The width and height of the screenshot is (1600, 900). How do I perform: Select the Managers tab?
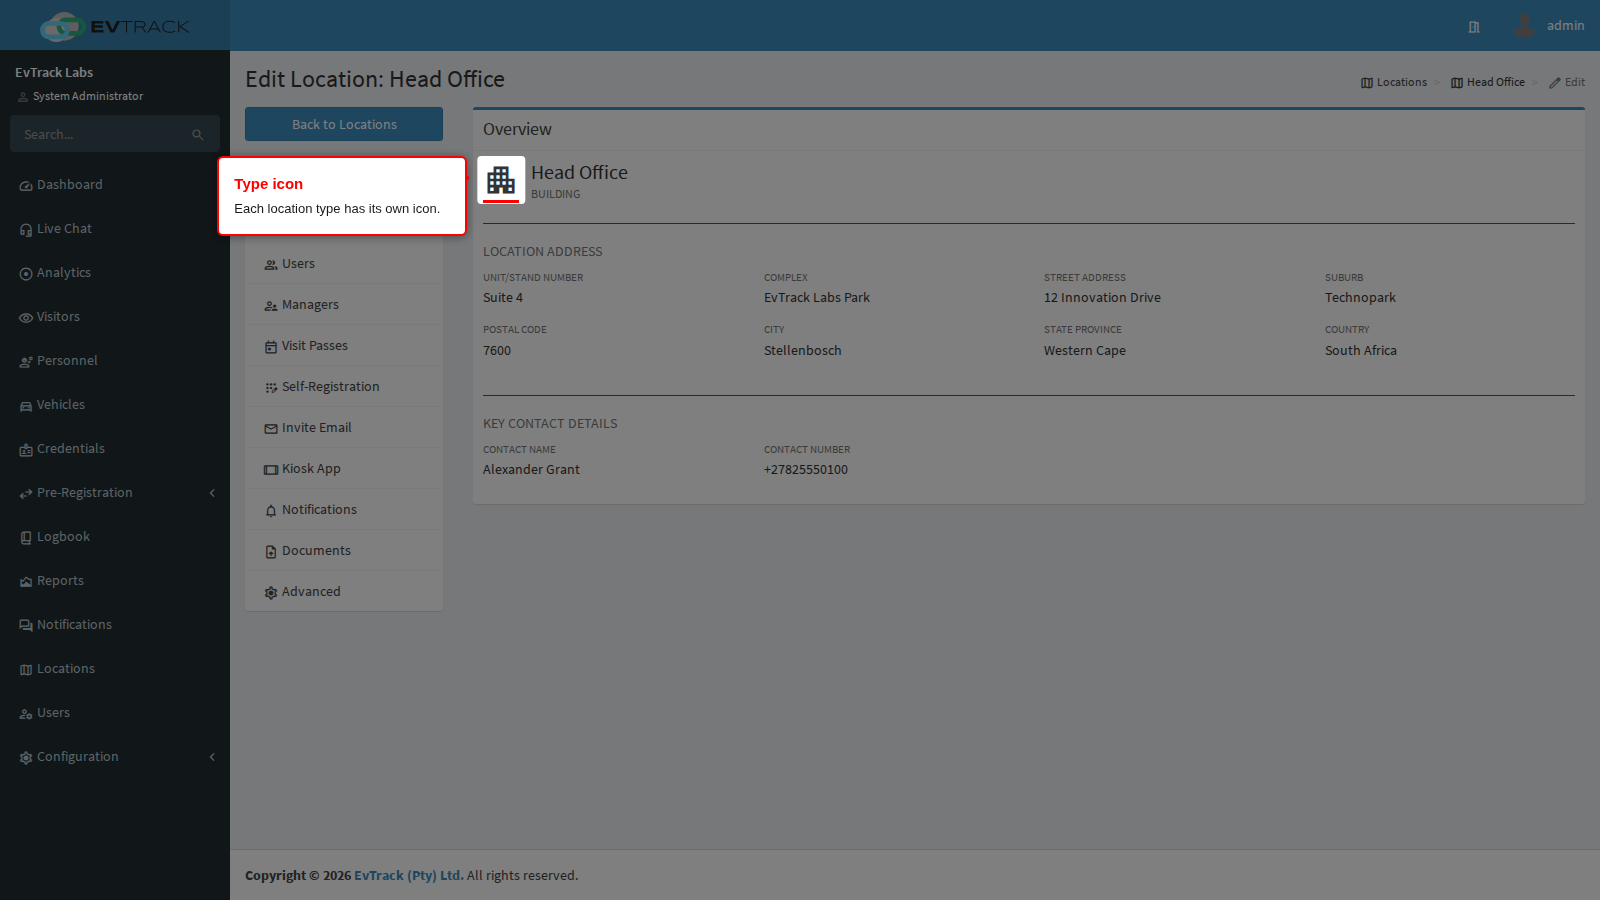click(344, 305)
